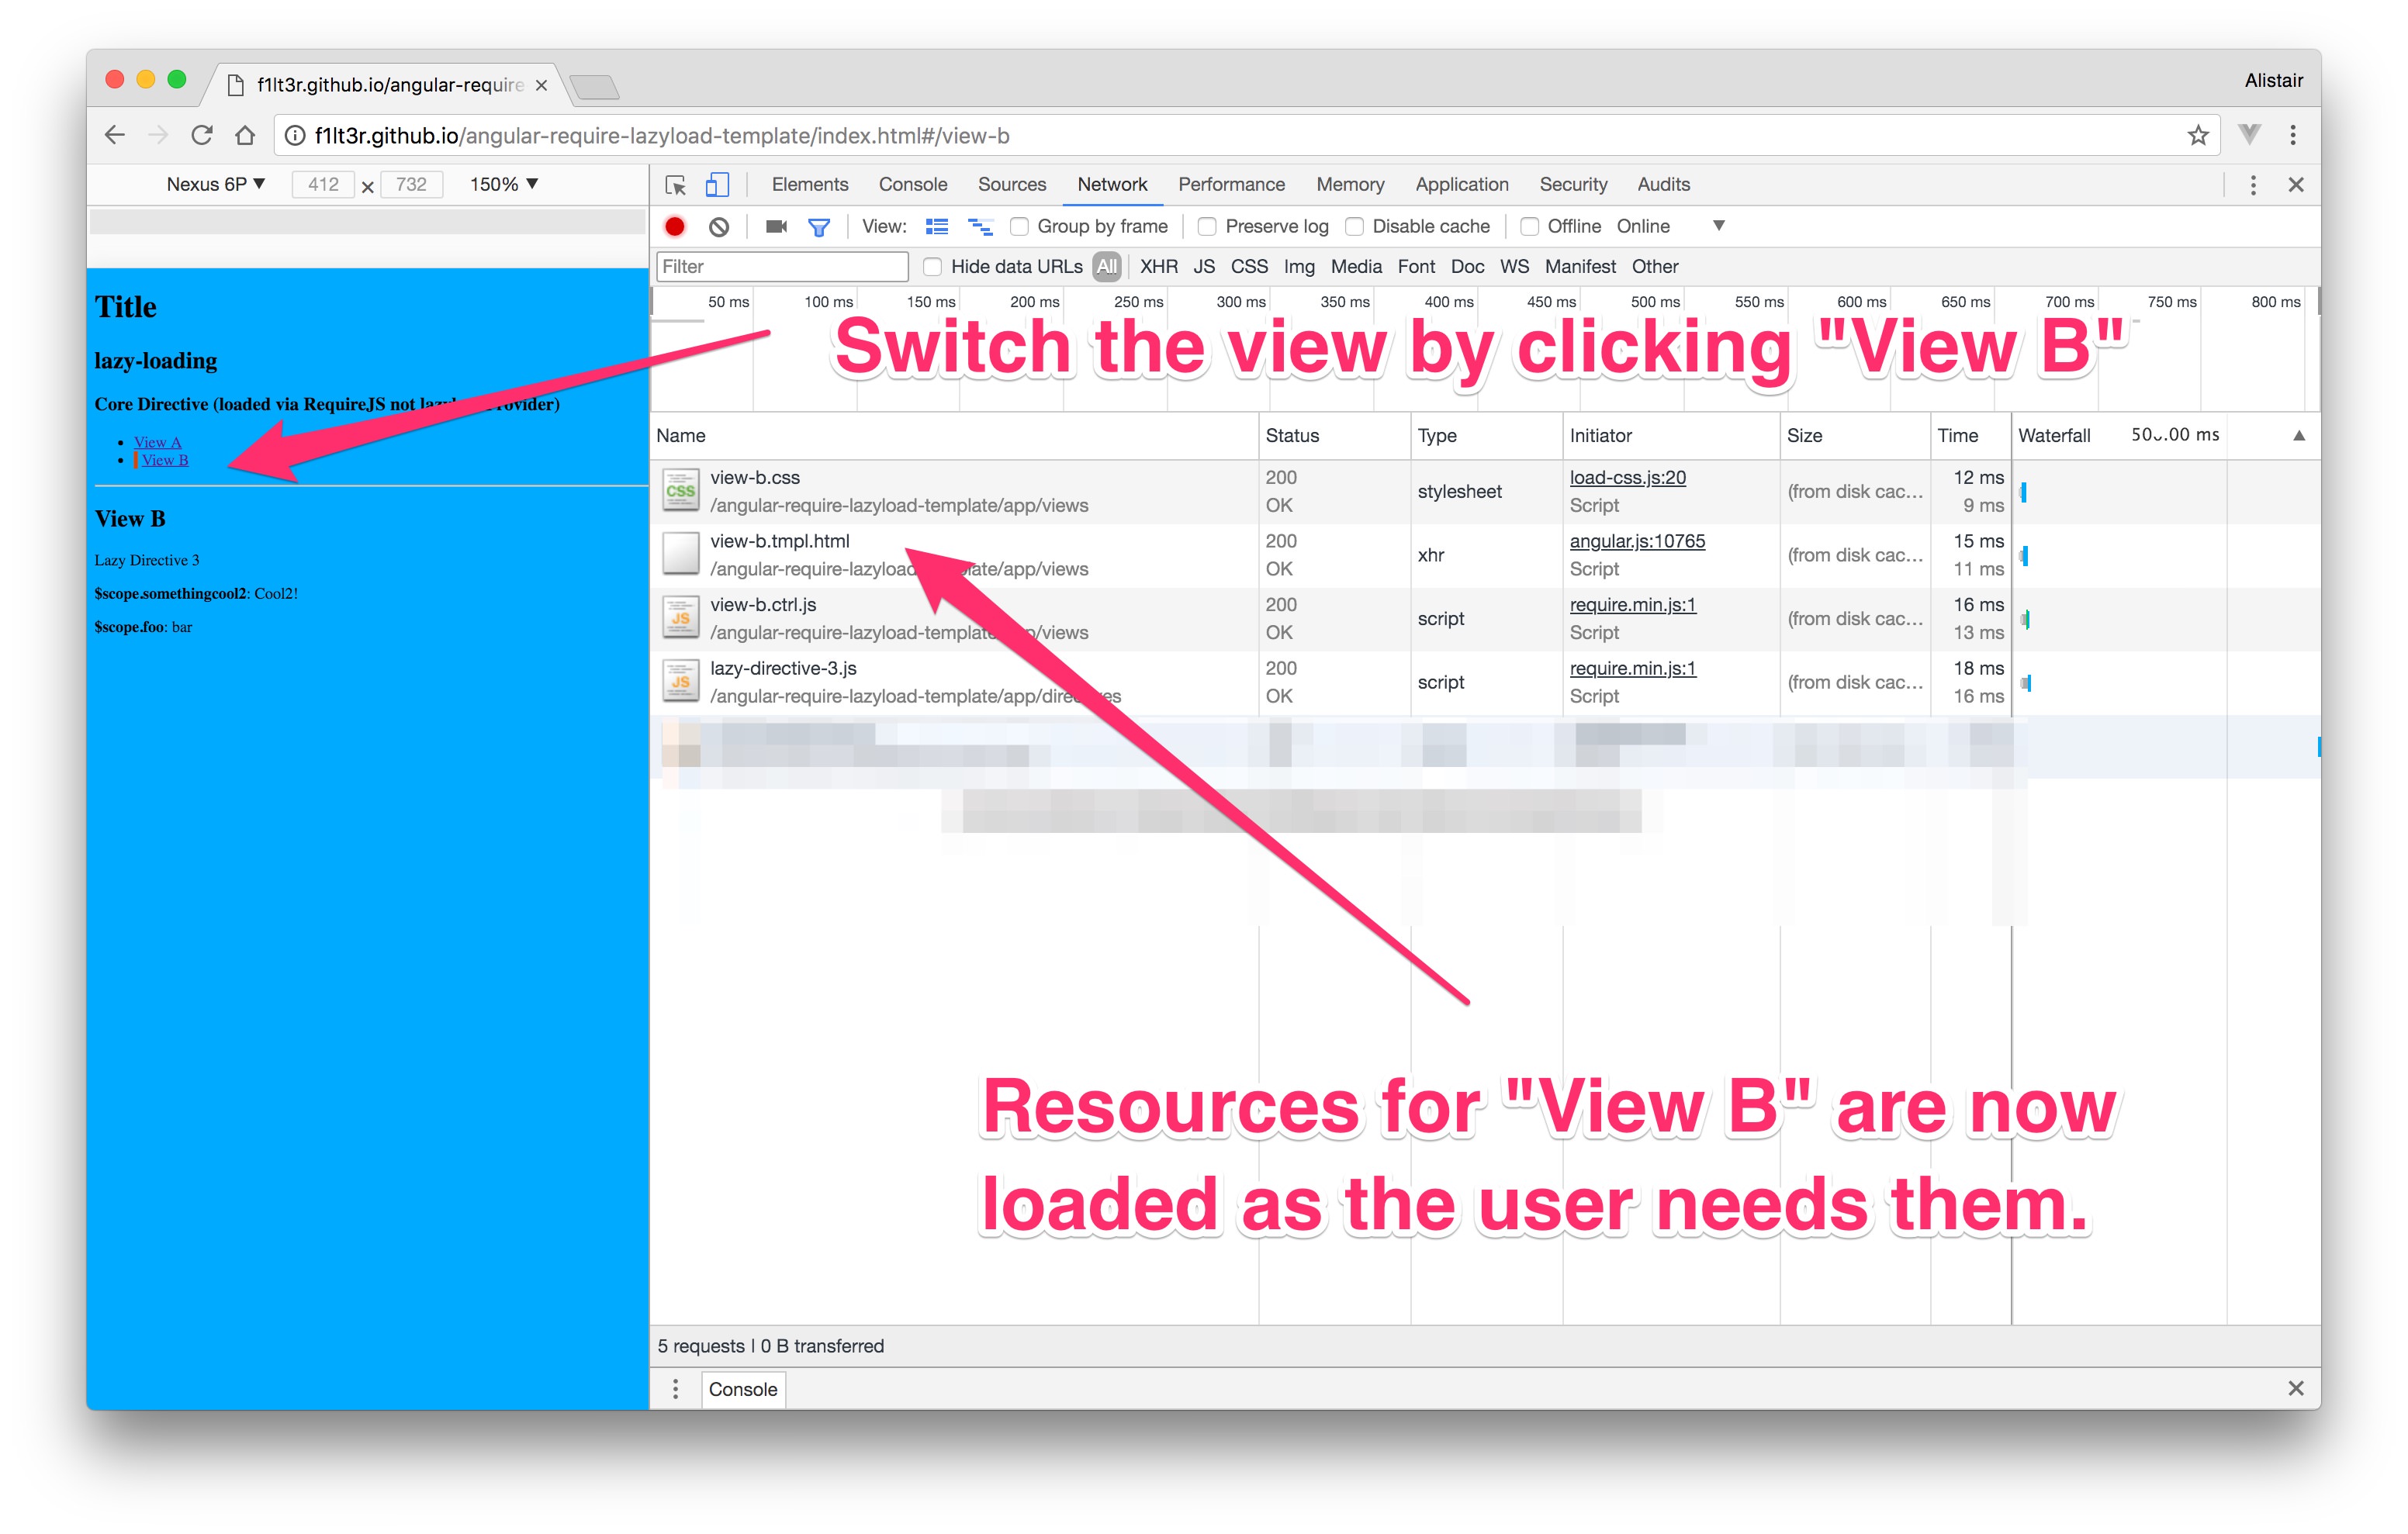This screenshot has width=2408, height=1534.
Task: Bookmark page with the star icon
Action: pyautogui.click(x=2197, y=135)
